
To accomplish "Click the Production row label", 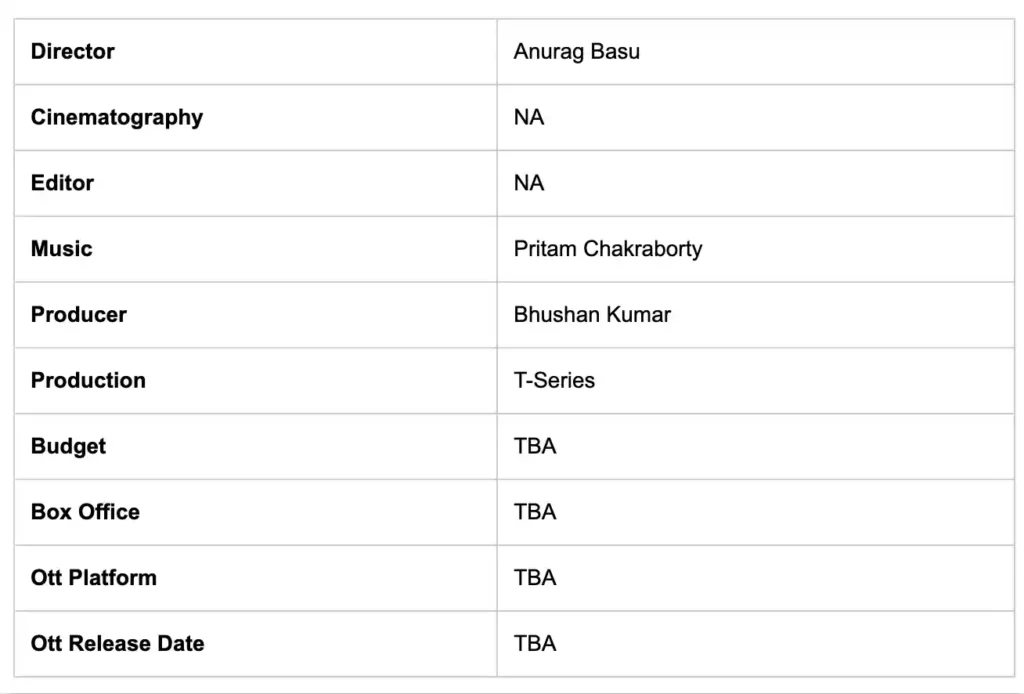I will click(88, 380).
